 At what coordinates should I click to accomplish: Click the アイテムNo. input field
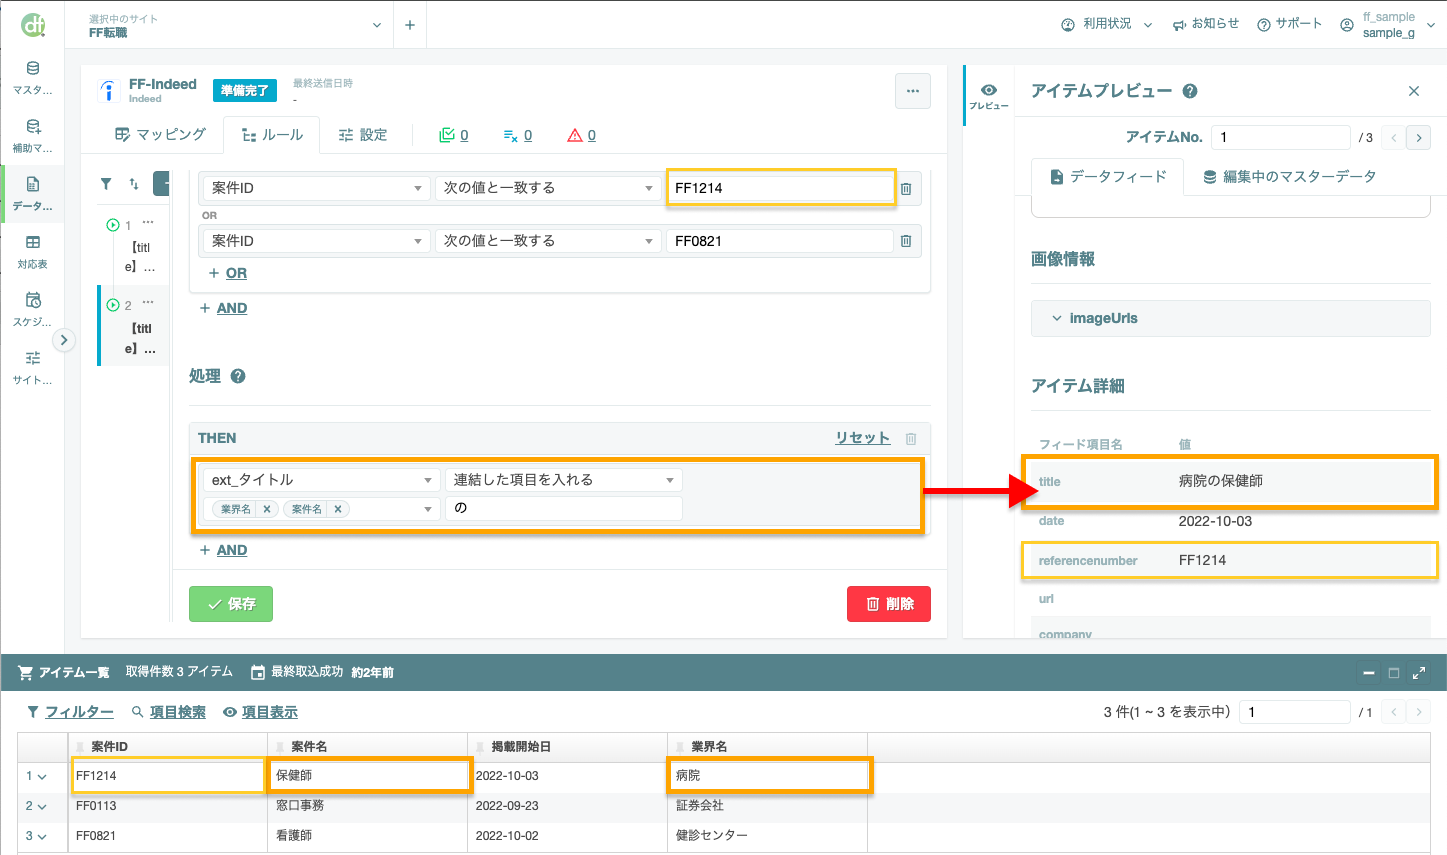click(1281, 137)
